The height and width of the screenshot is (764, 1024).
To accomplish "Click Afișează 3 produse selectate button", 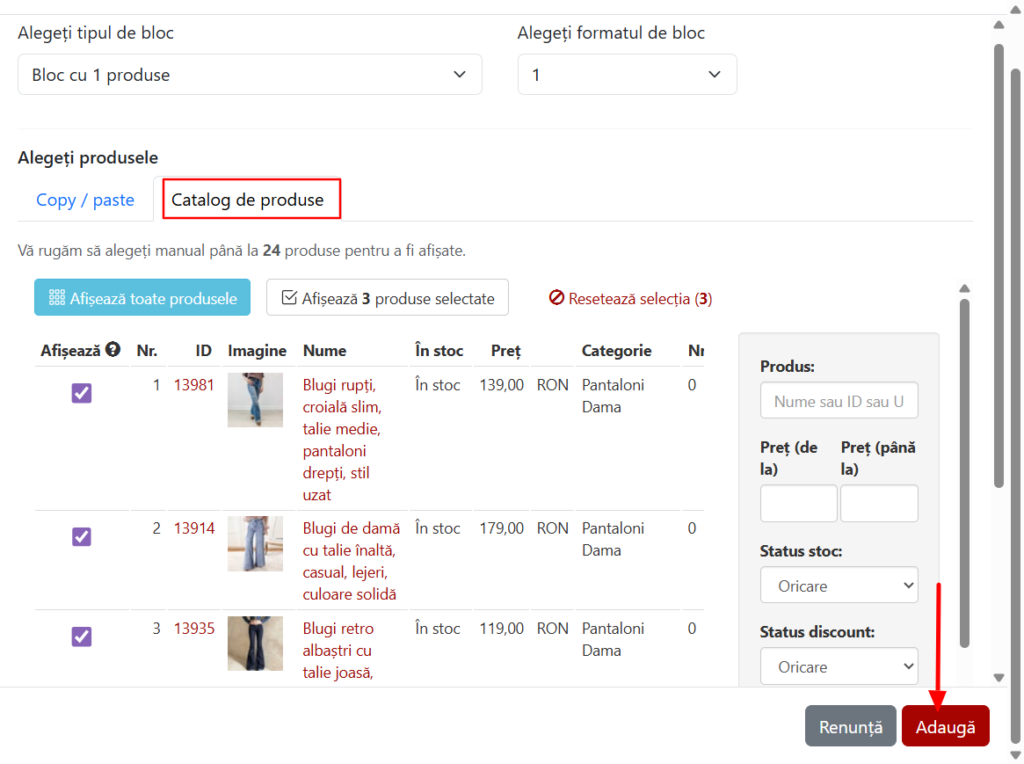I will pyautogui.click(x=387, y=298).
